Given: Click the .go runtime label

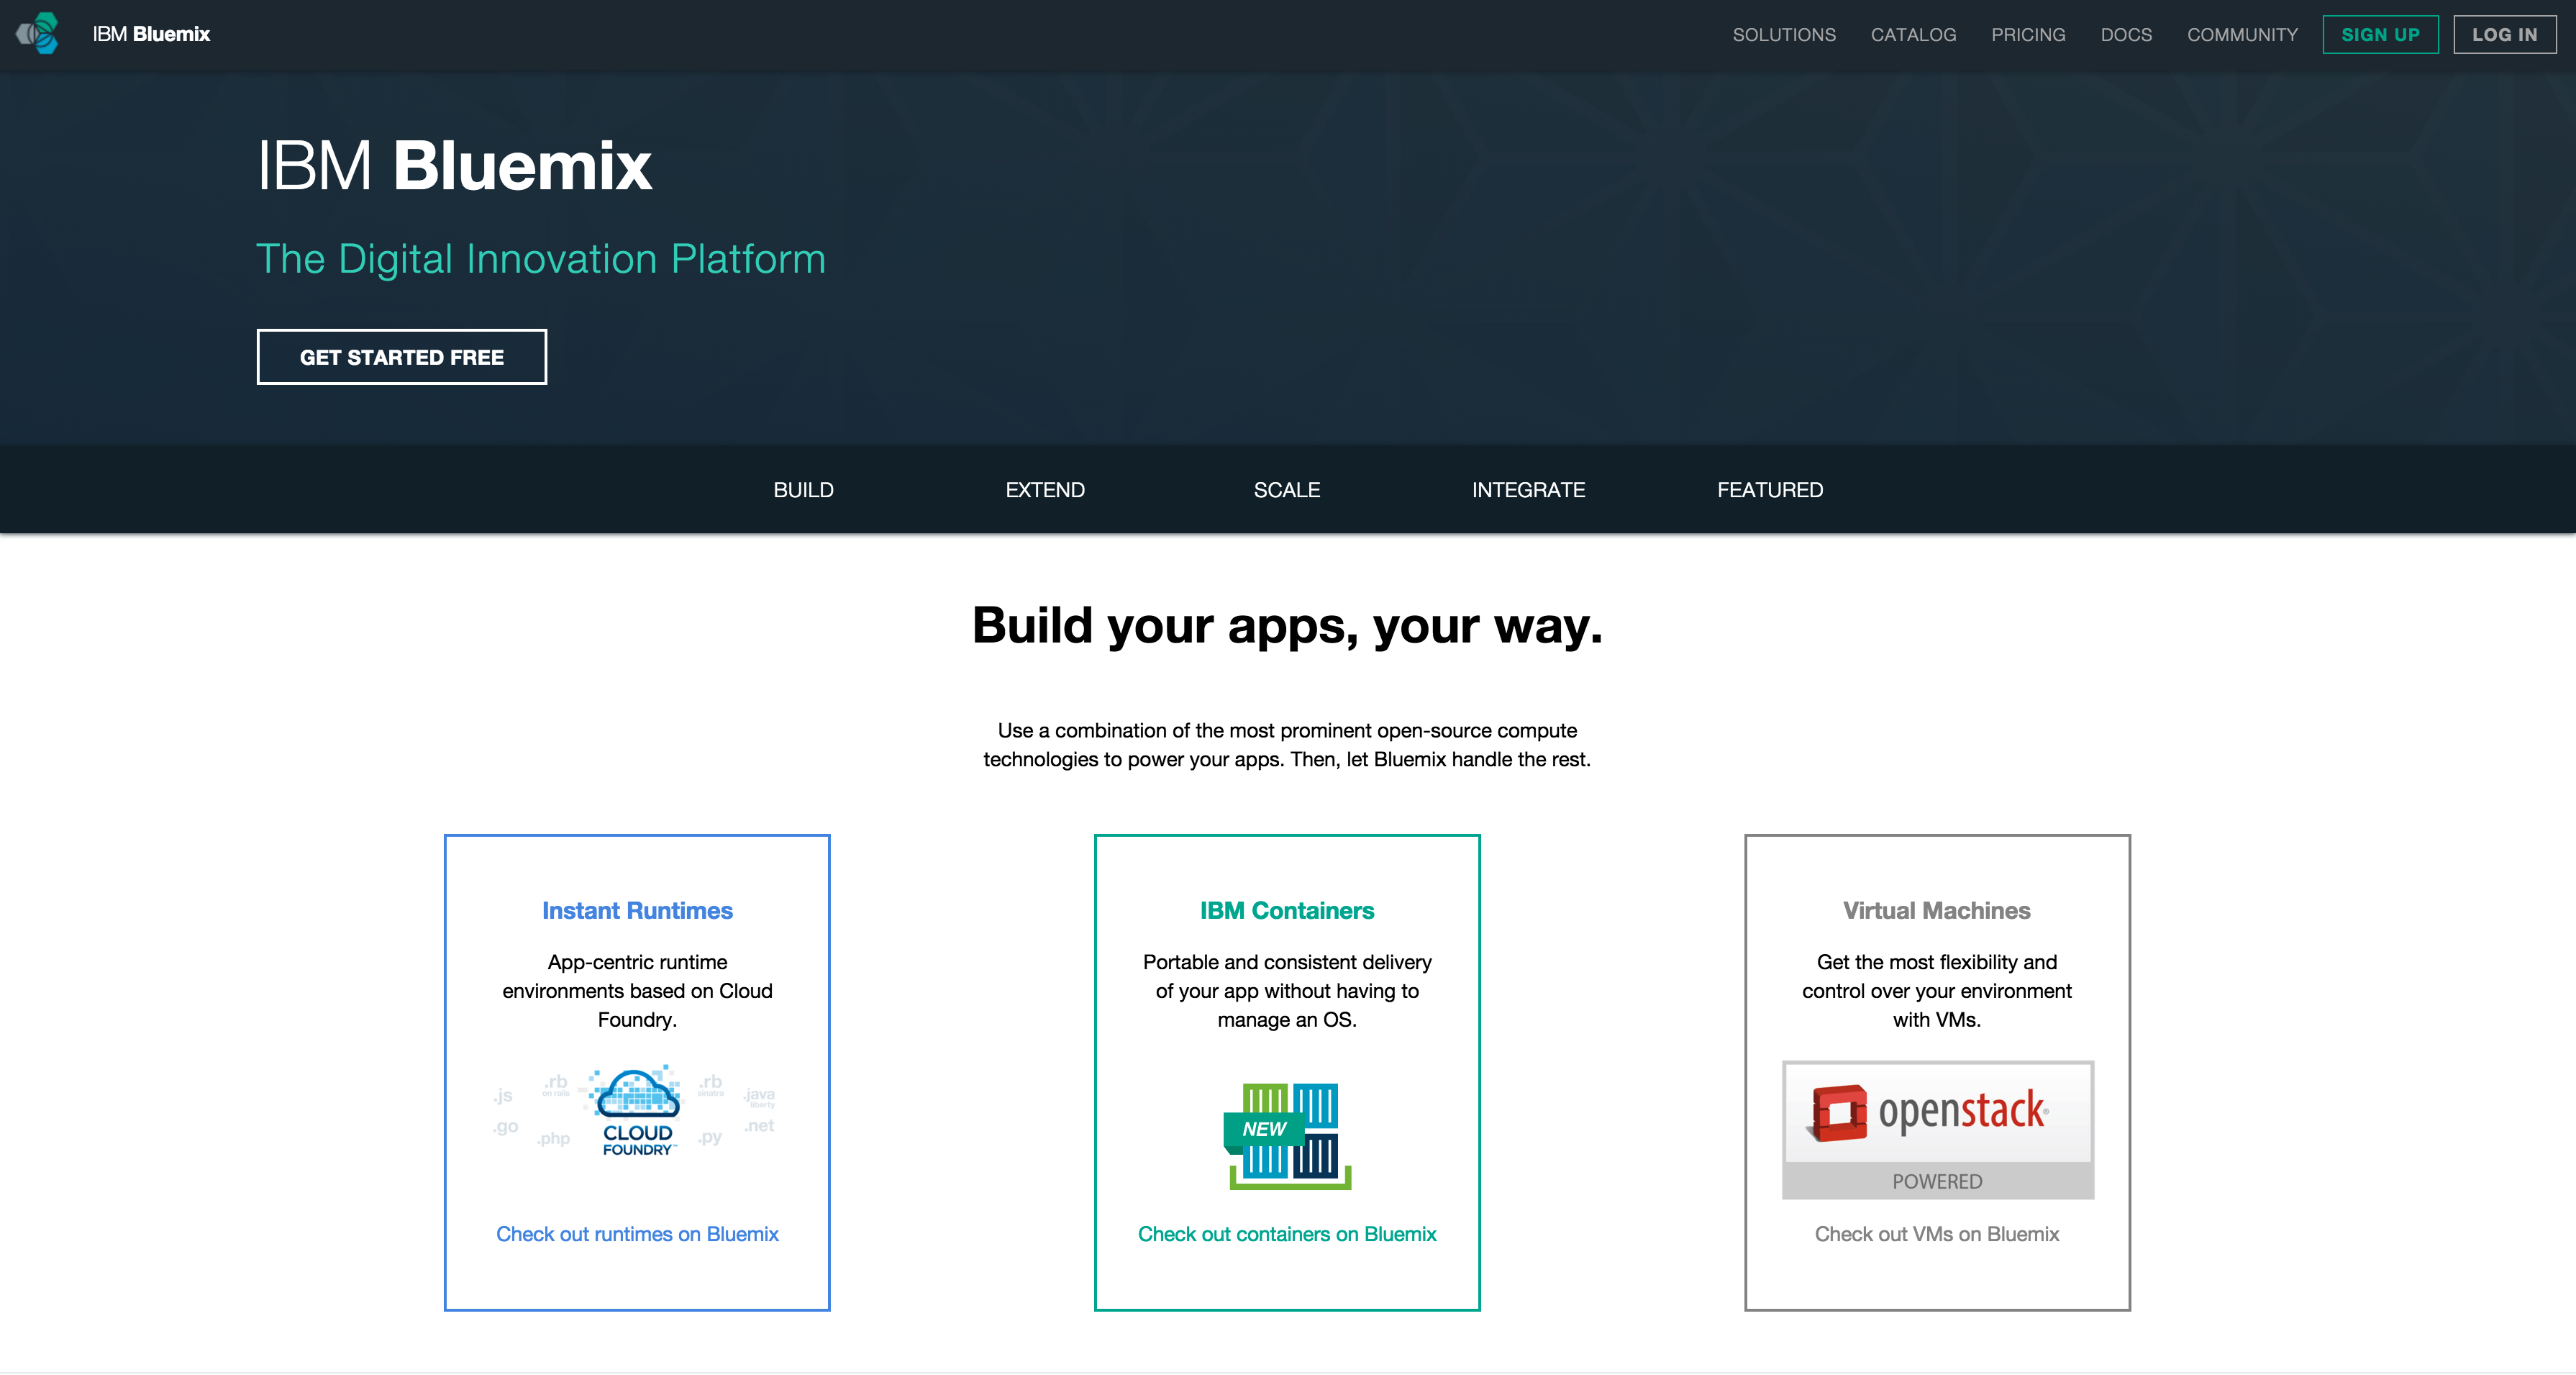Looking at the screenshot, I should (x=505, y=1127).
